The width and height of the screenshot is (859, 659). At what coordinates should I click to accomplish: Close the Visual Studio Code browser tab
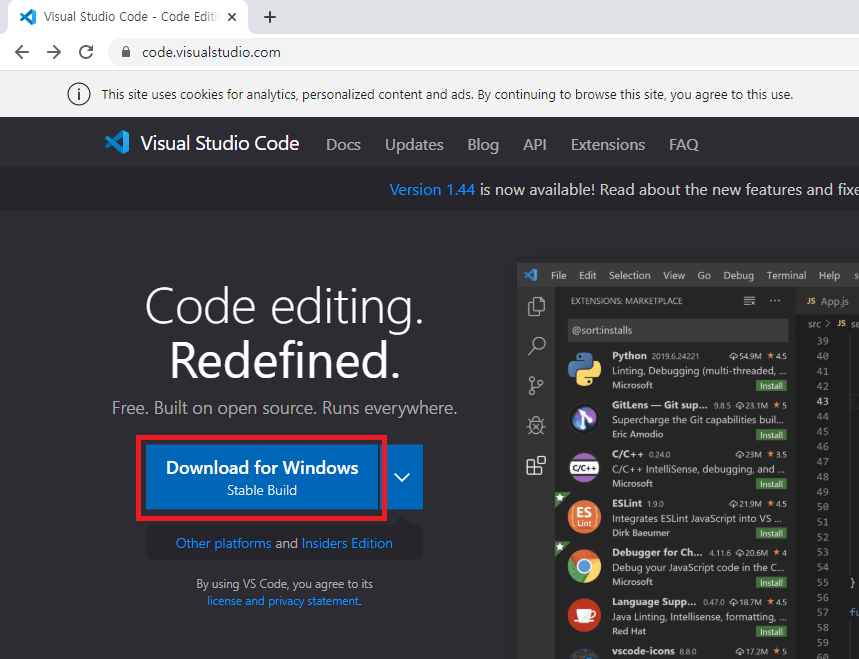(x=232, y=17)
